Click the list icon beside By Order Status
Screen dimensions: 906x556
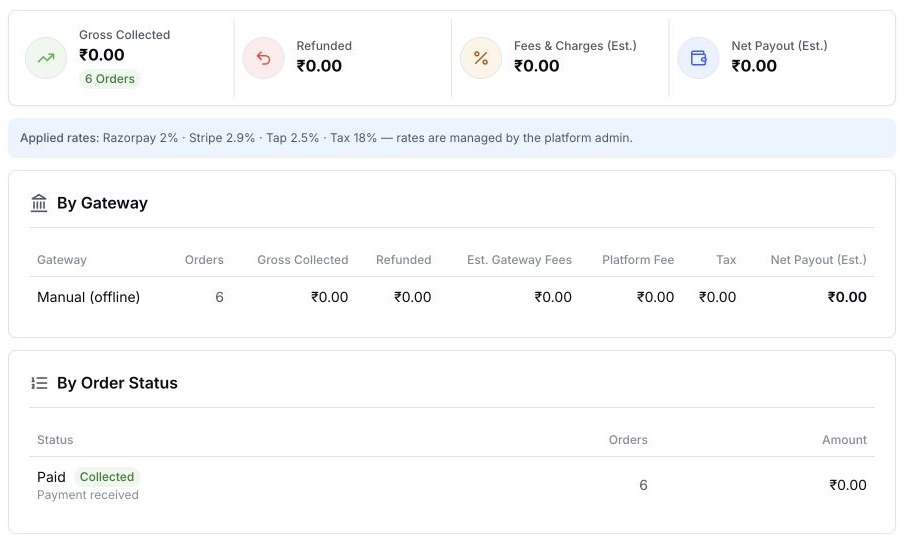point(39,383)
